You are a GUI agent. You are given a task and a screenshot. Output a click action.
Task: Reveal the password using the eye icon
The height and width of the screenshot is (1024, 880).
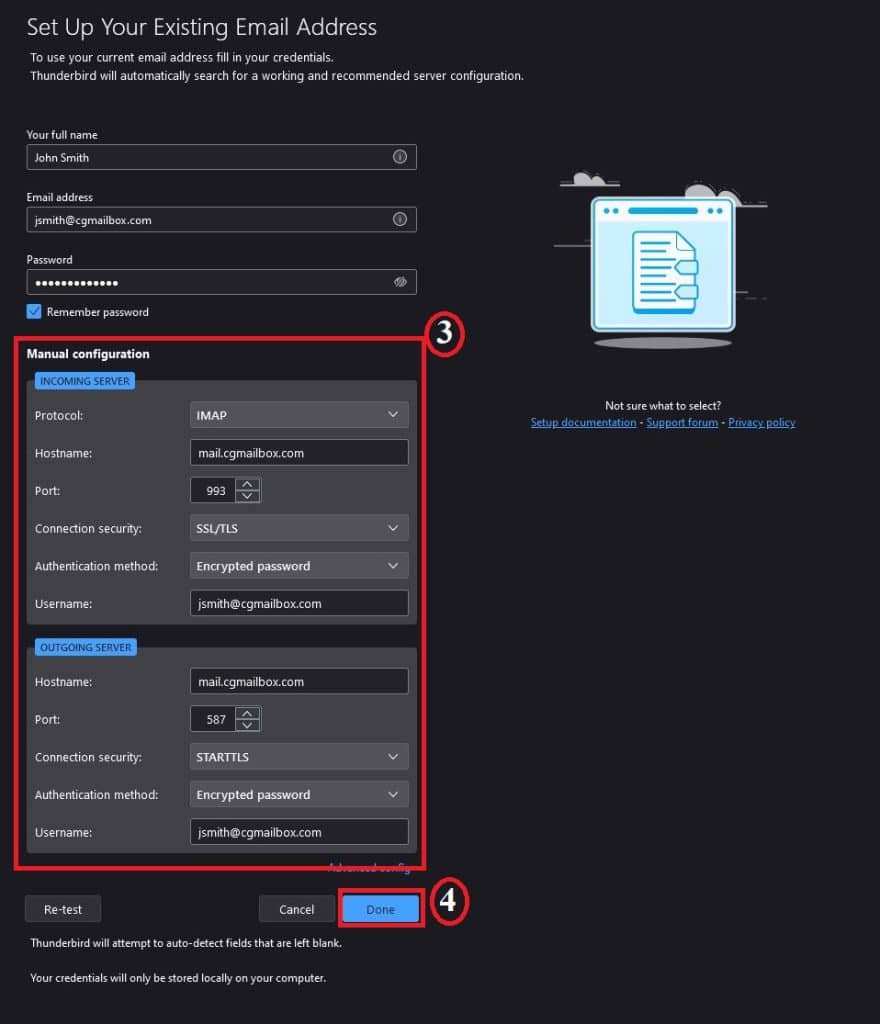[x=399, y=282]
